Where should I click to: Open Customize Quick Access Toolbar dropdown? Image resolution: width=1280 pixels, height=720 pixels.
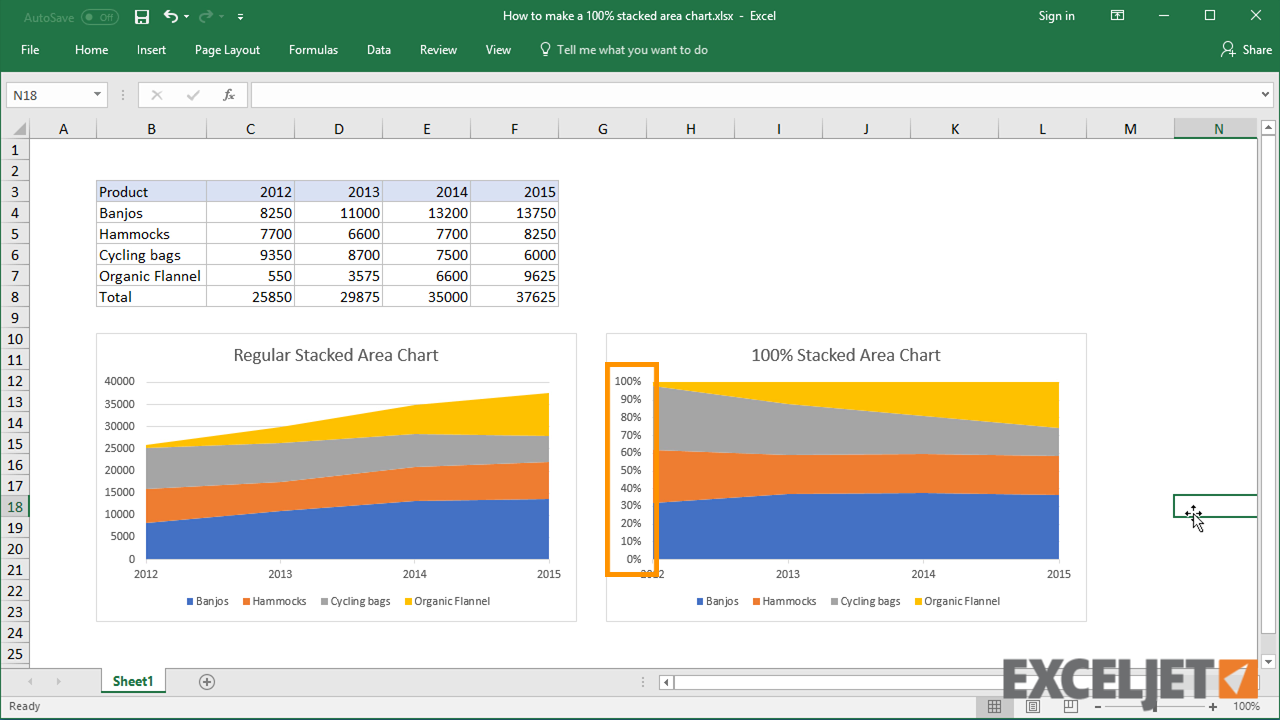click(x=241, y=17)
